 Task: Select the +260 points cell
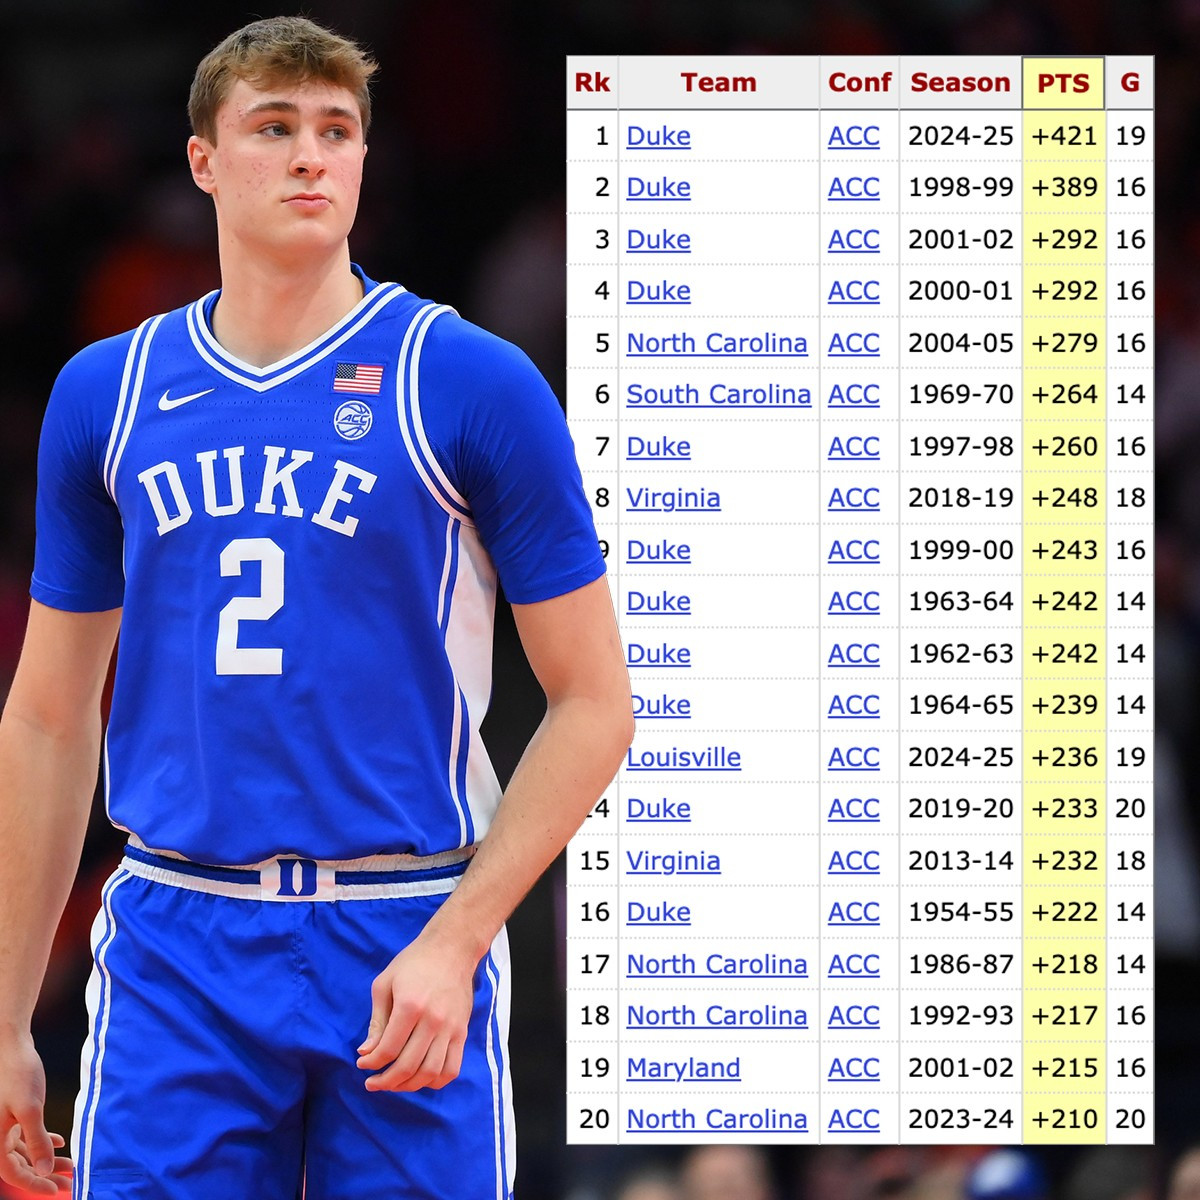tap(1064, 447)
